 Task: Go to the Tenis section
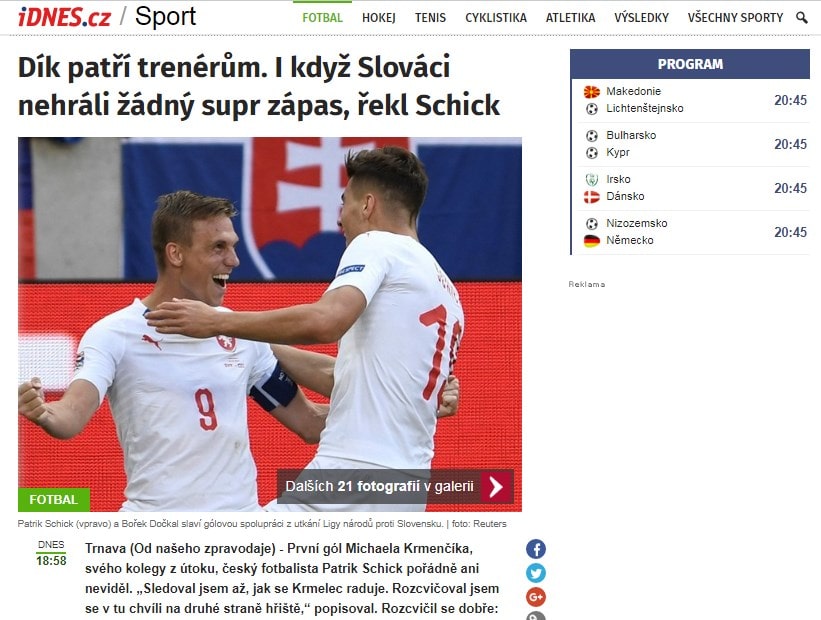tap(430, 18)
